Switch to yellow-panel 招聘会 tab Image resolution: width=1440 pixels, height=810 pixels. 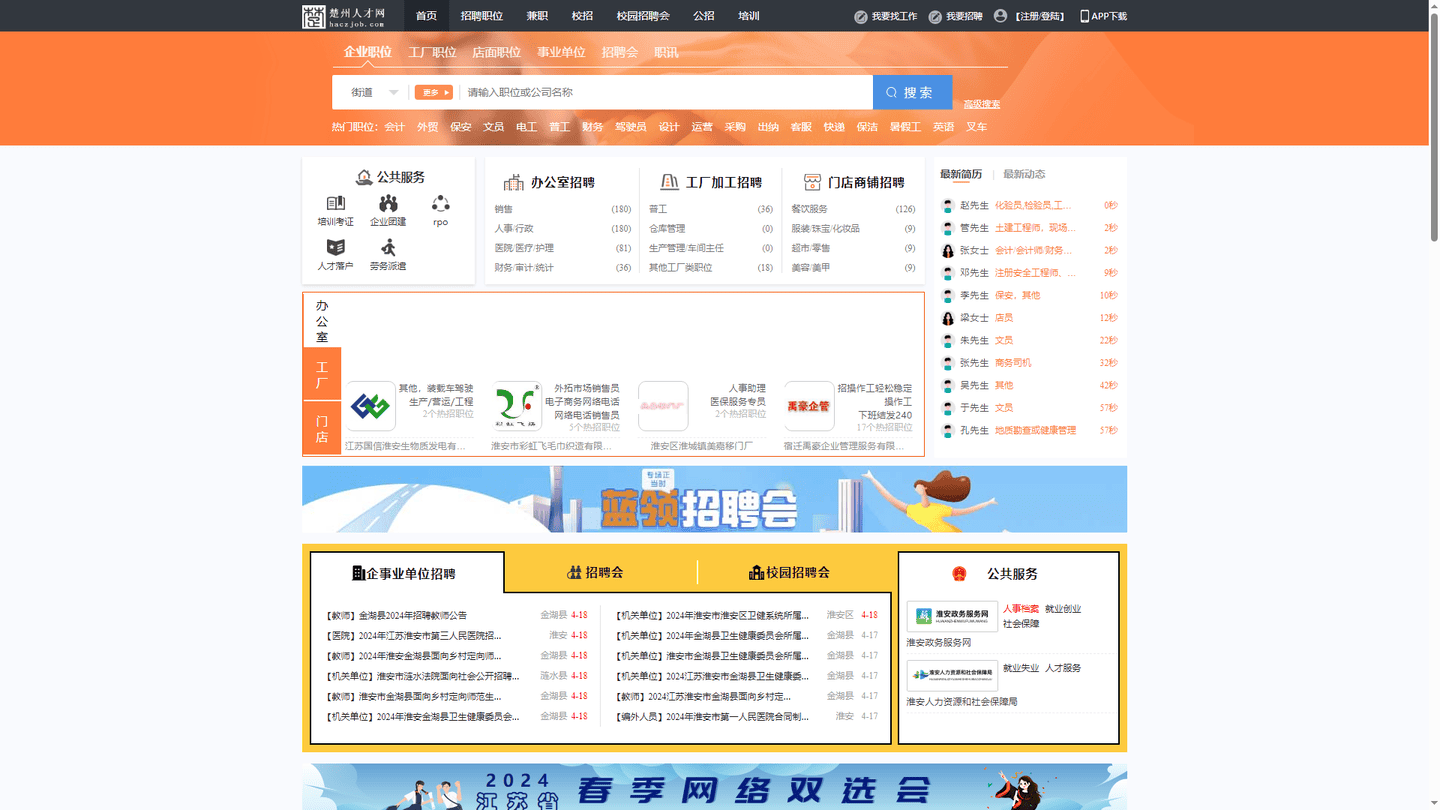tap(595, 573)
